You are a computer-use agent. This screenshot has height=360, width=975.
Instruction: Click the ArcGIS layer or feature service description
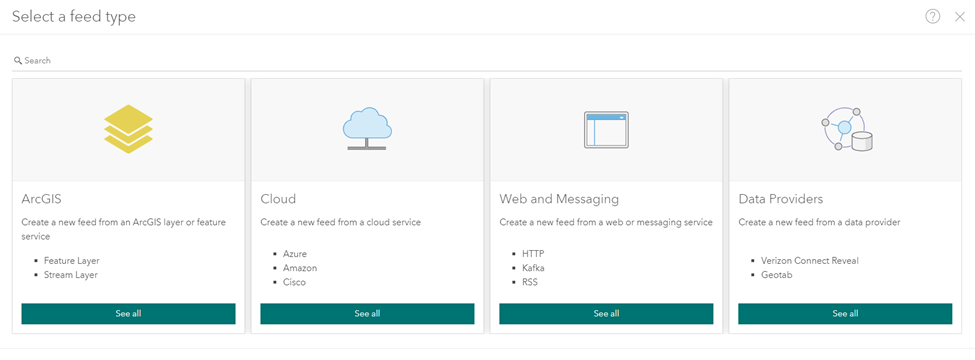[124, 229]
